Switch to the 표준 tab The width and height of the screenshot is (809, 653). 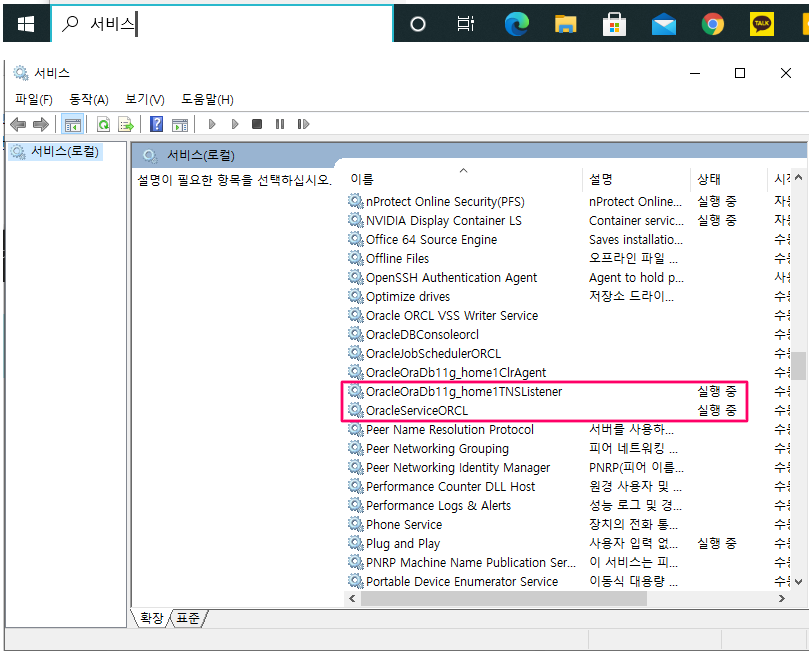[187, 618]
